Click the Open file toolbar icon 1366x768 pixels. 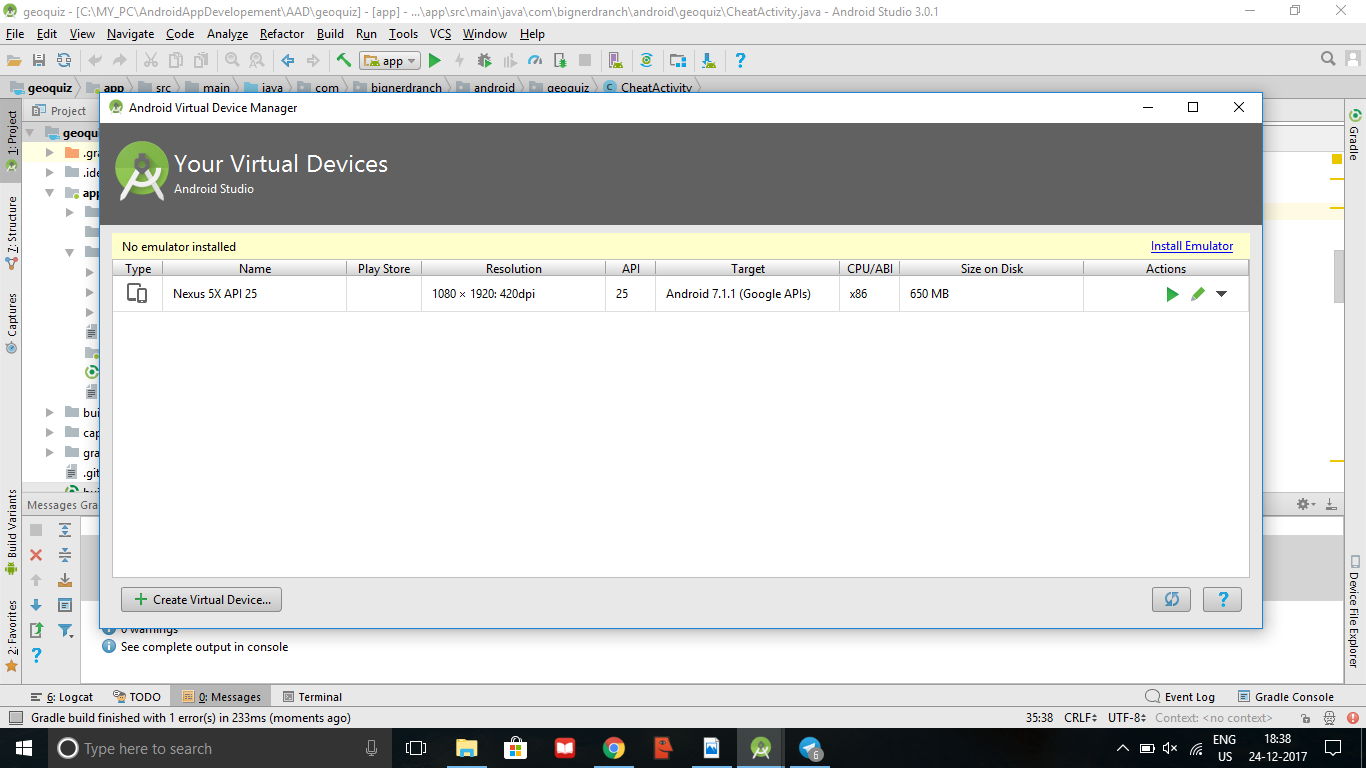pos(14,61)
